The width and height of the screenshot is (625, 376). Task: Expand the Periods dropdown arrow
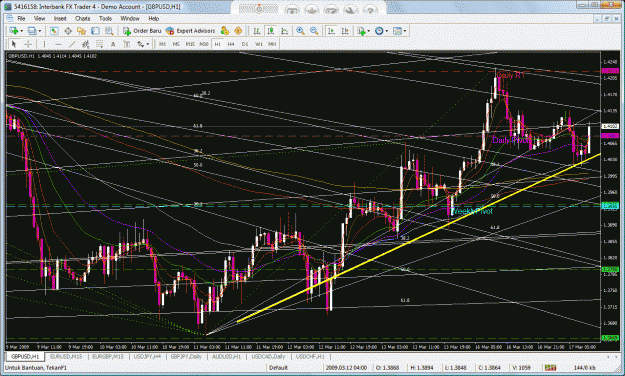[x=386, y=31]
